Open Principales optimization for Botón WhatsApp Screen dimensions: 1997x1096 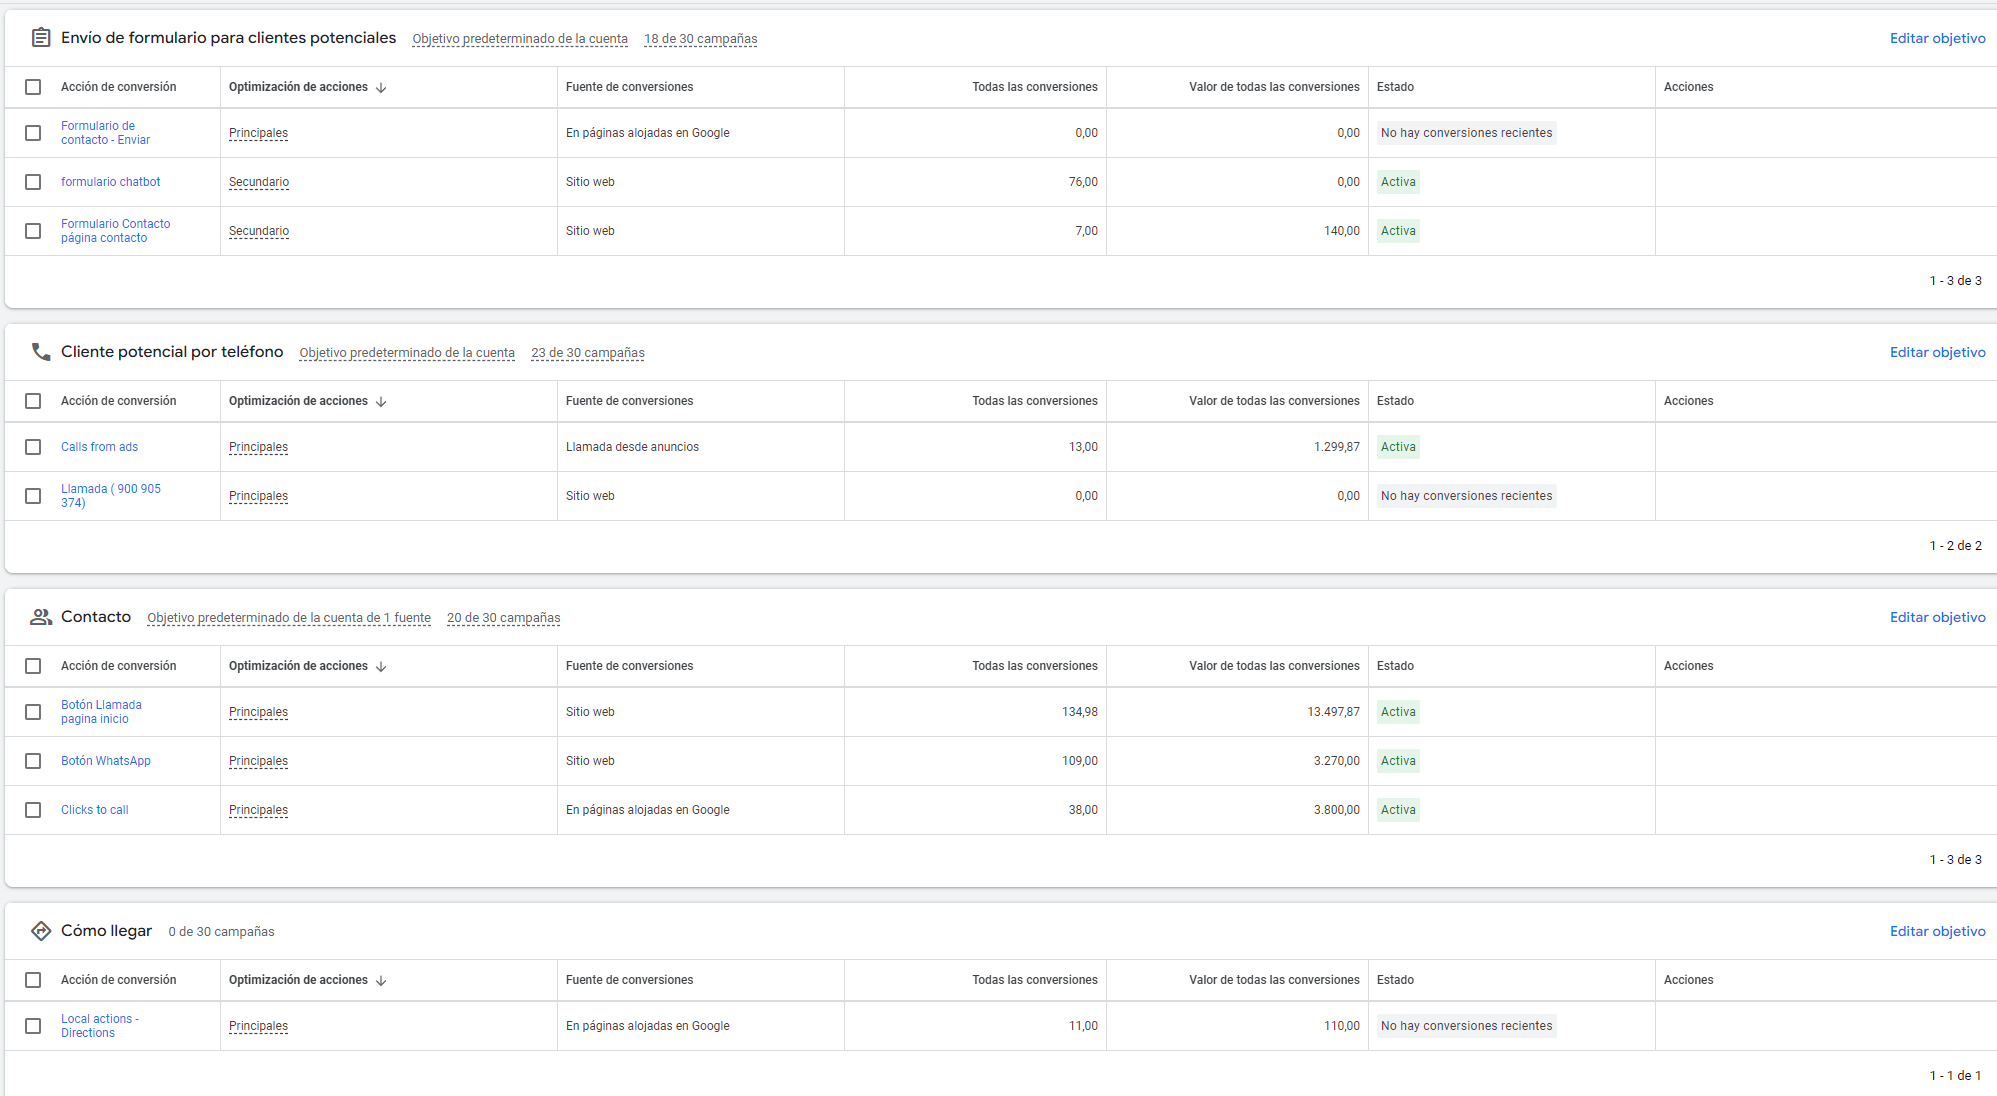[258, 761]
